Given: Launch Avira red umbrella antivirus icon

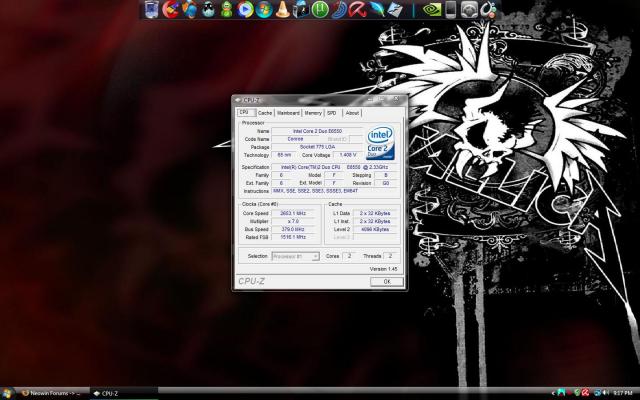Looking at the screenshot, I should [357, 9].
